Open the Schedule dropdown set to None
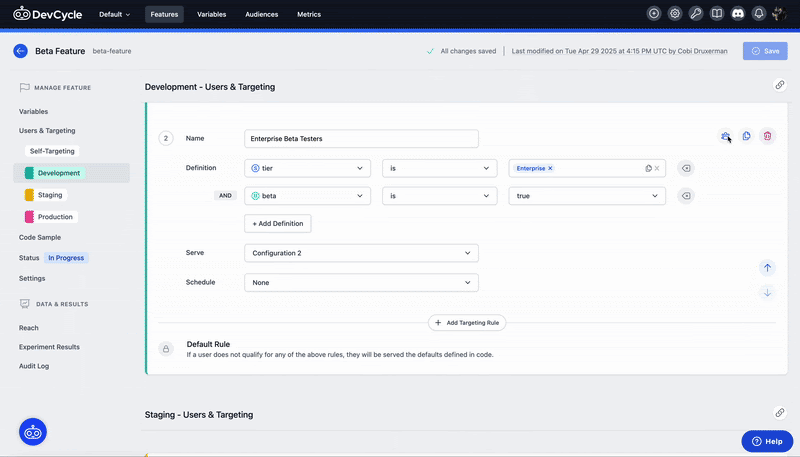800x457 pixels. 361,283
